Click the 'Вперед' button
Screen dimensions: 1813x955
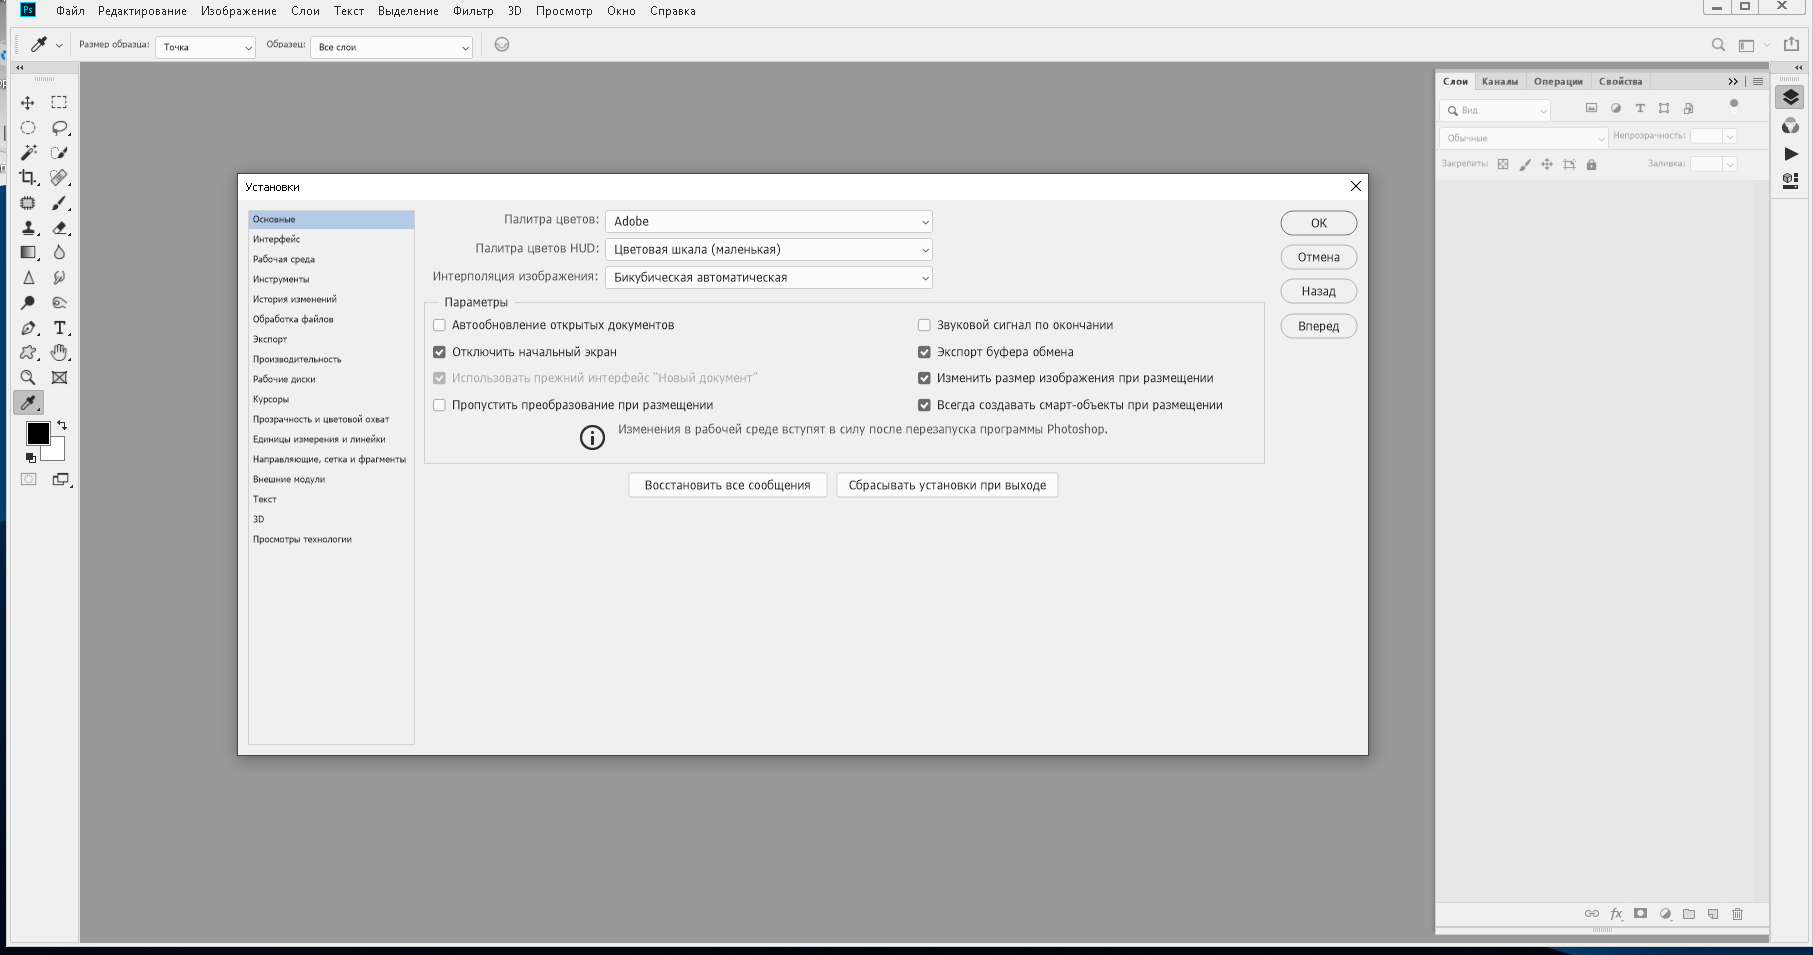click(1319, 326)
